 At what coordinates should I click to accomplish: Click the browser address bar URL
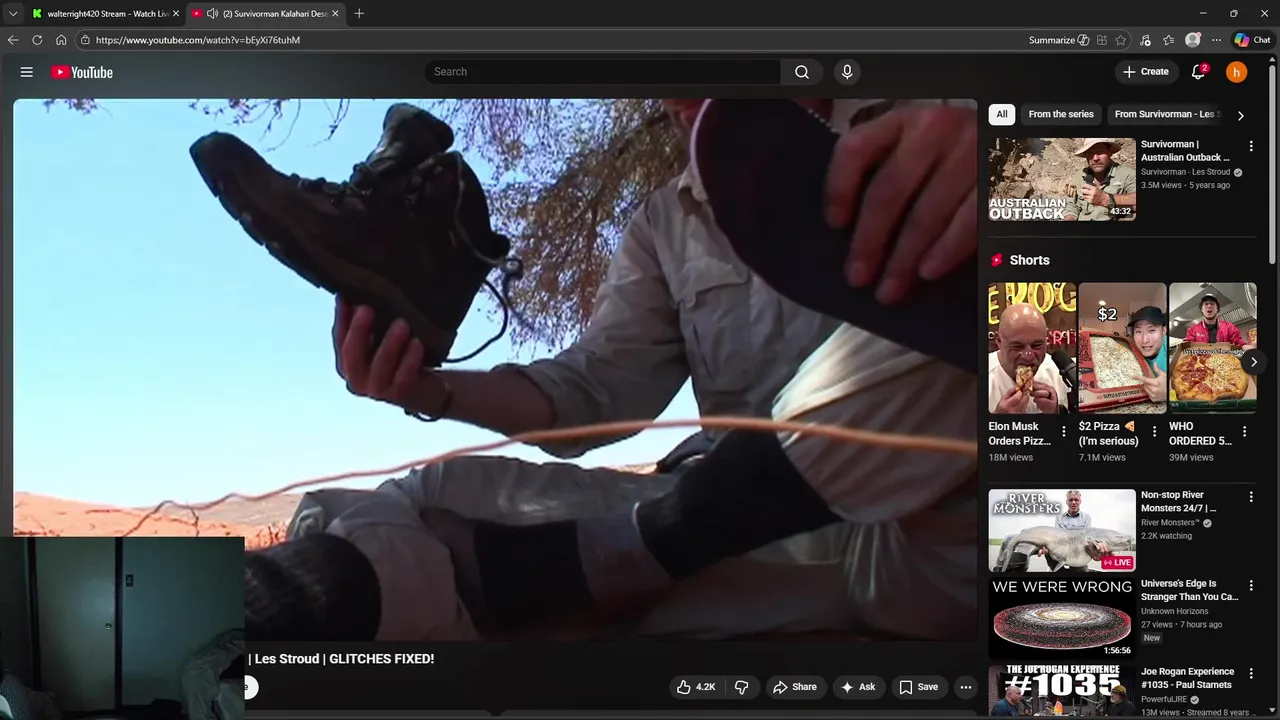click(x=197, y=40)
